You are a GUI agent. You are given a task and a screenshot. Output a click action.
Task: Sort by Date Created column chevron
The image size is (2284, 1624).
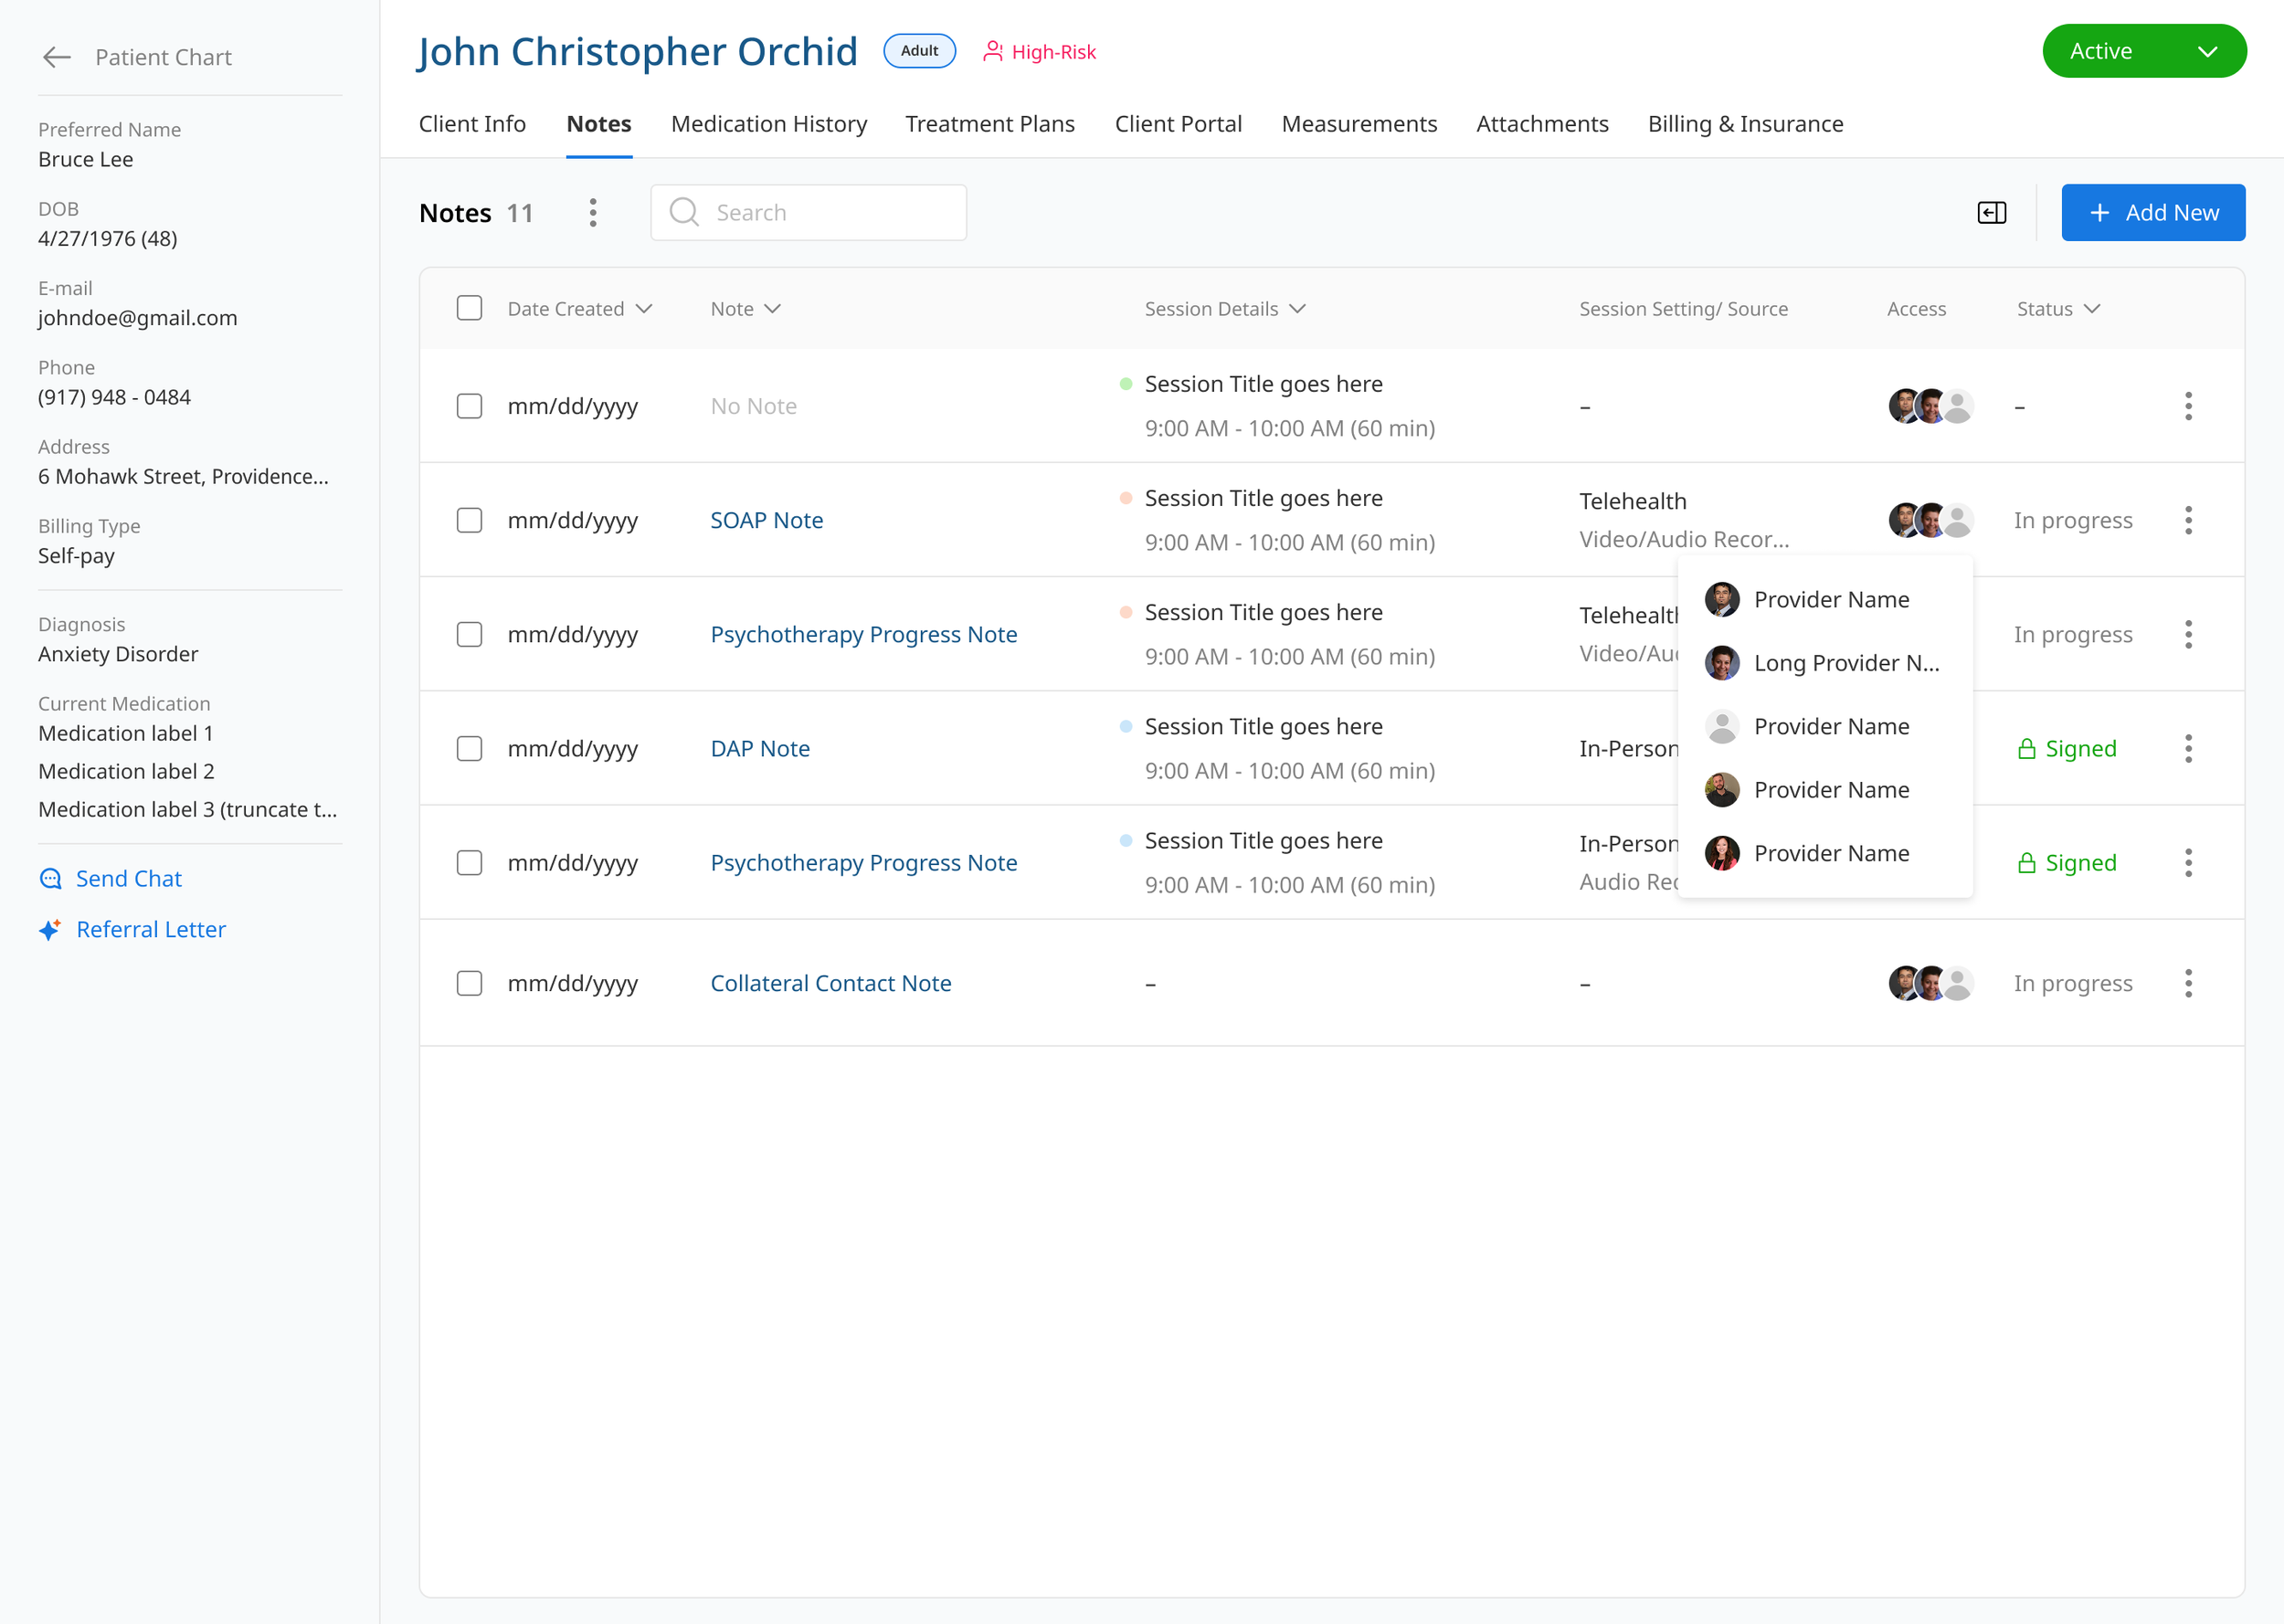coord(644,308)
